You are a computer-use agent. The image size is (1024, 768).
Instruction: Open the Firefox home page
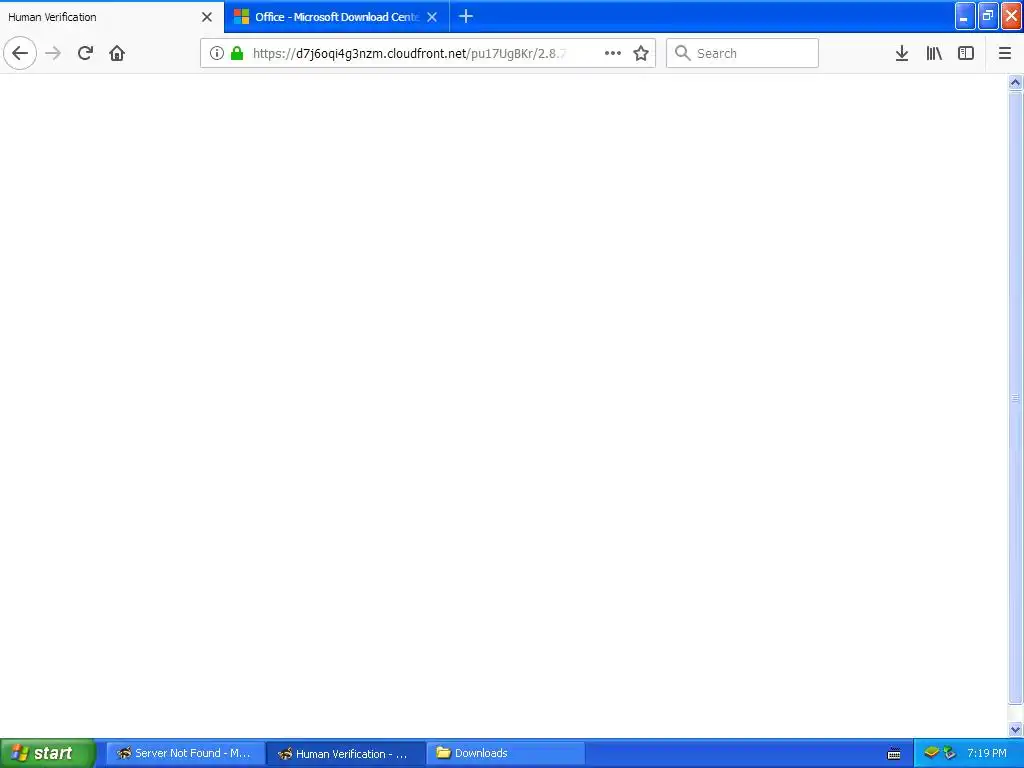coord(117,53)
